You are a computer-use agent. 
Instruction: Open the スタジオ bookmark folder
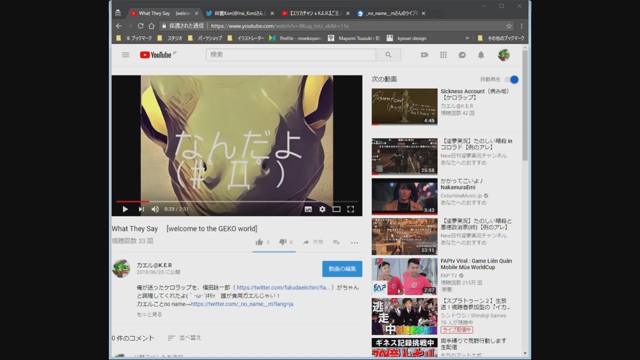click(171, 38)
